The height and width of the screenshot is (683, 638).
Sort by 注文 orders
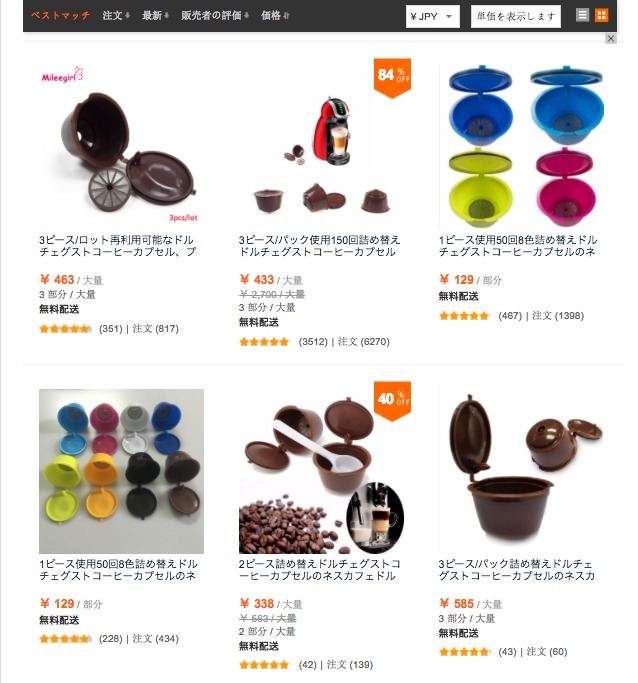click(x=116, y=16)
